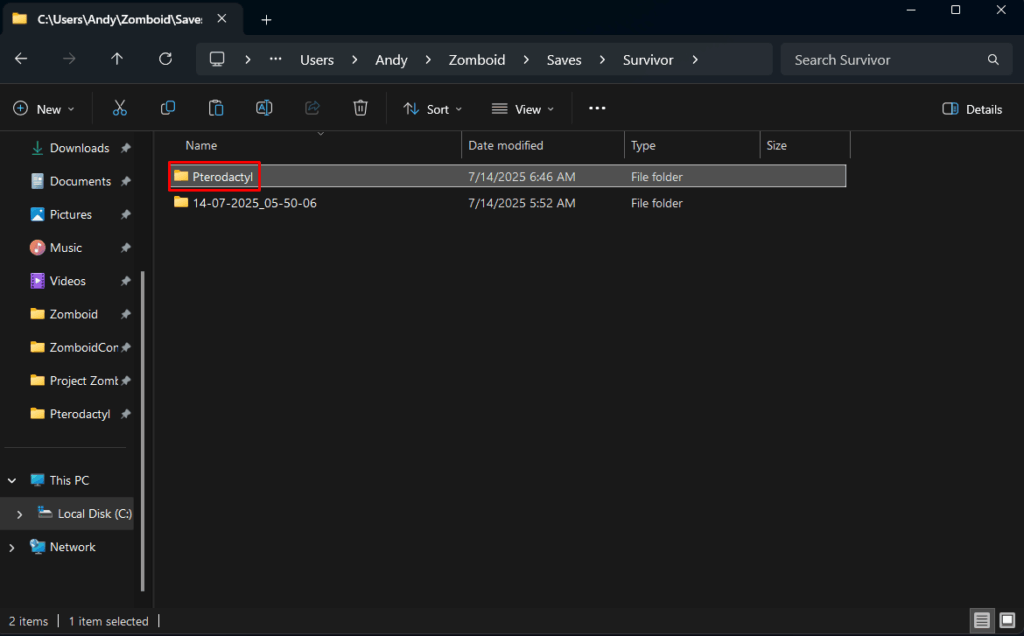Go back with the Back arrow
Screen dimensions: 1024x636
coord(21,59)
